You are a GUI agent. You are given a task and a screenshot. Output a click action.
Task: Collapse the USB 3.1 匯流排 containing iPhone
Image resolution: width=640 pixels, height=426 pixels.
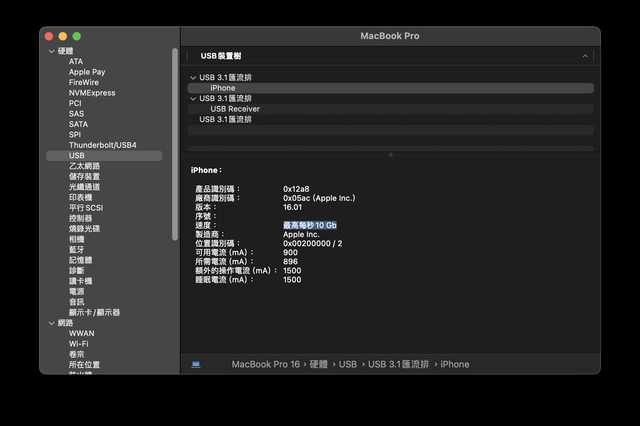point(193,77)
